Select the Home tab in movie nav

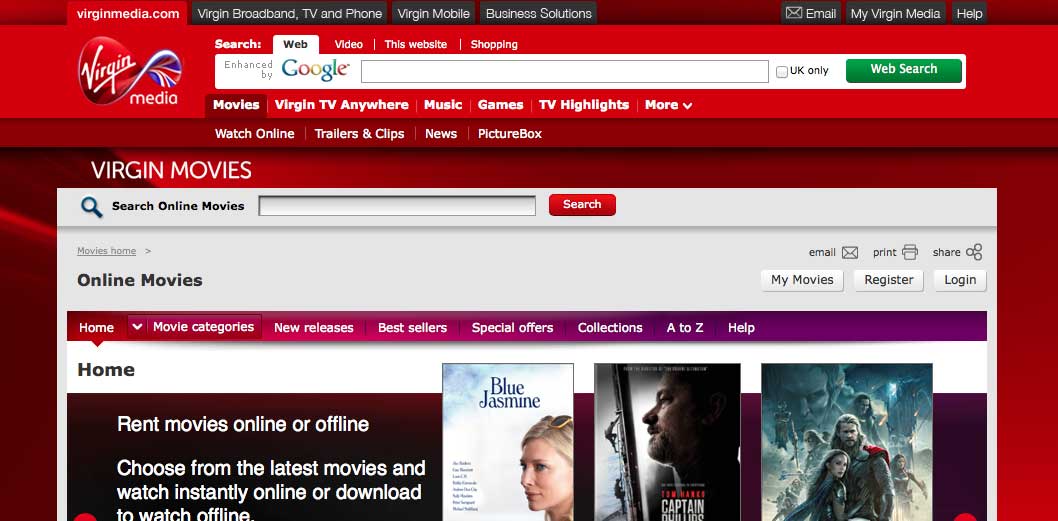[96, 327]
